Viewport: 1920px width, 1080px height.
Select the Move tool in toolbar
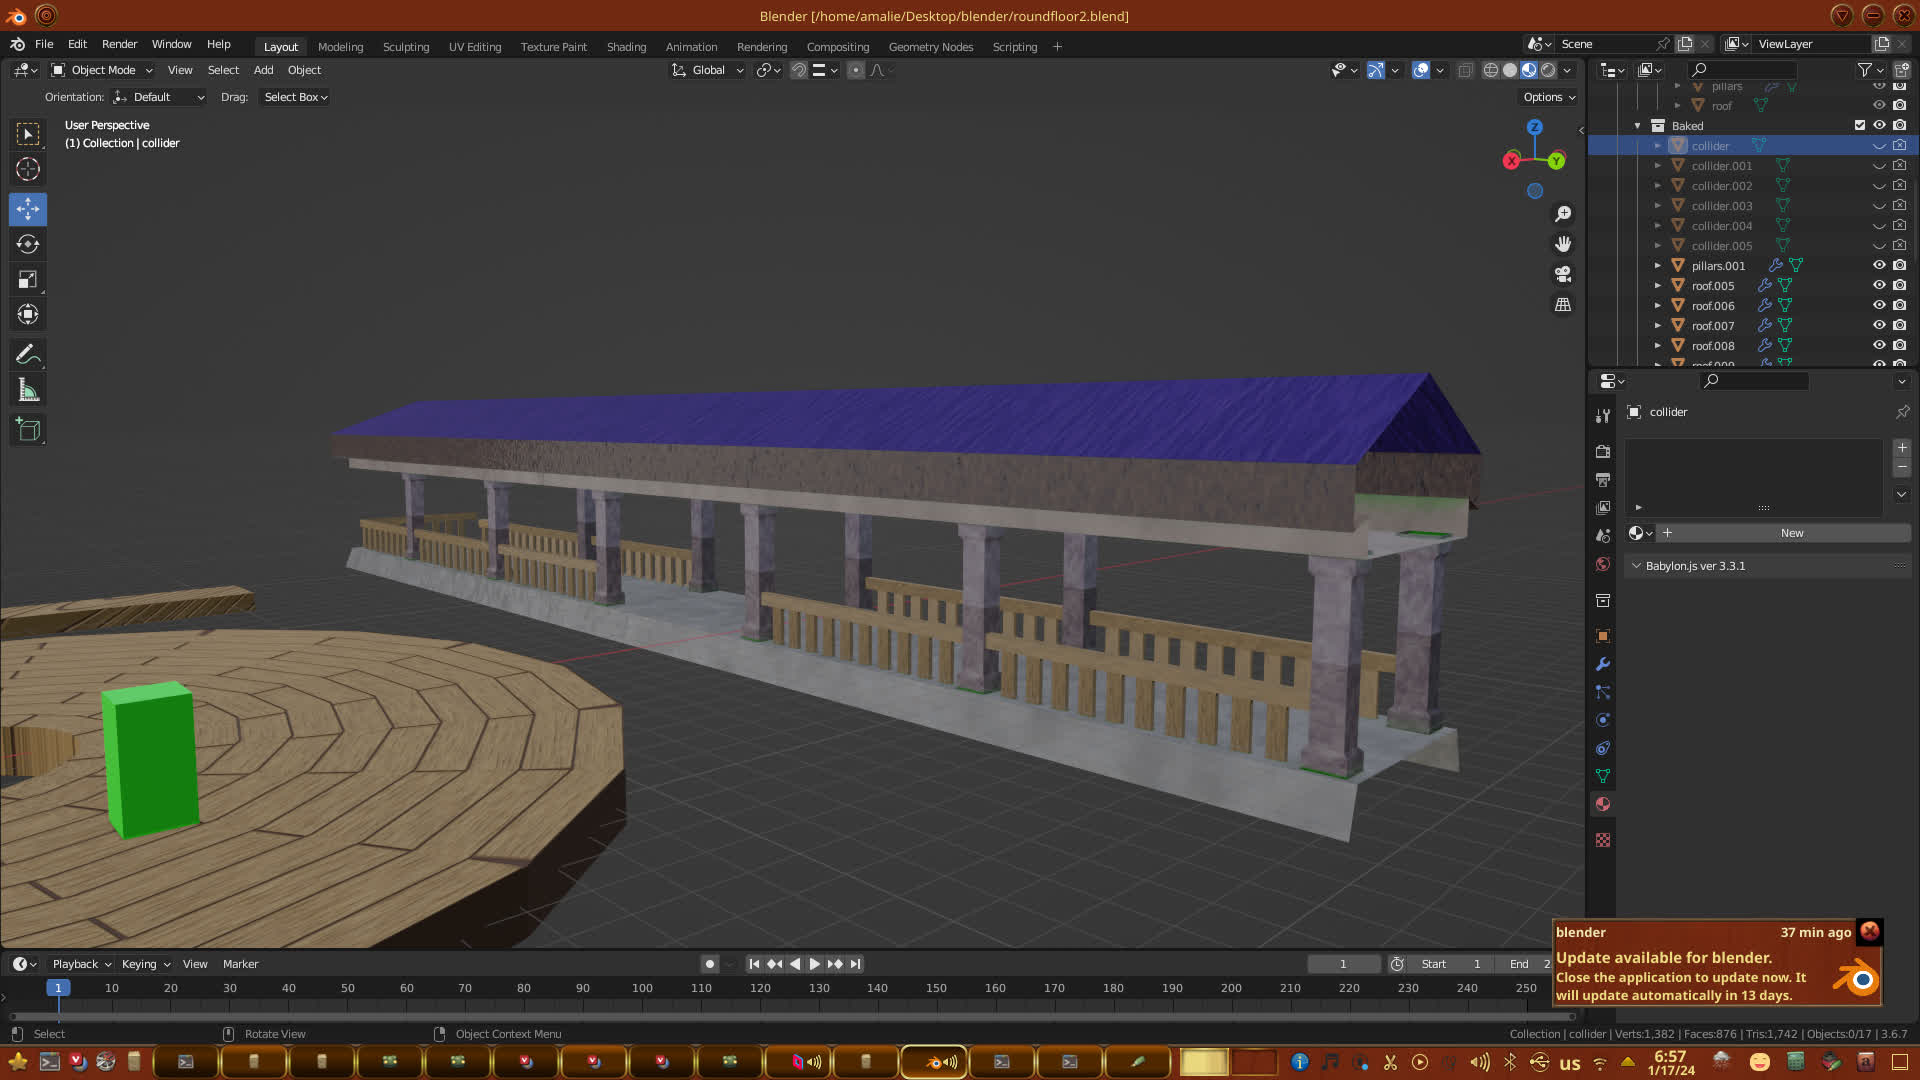coord(28,209)
